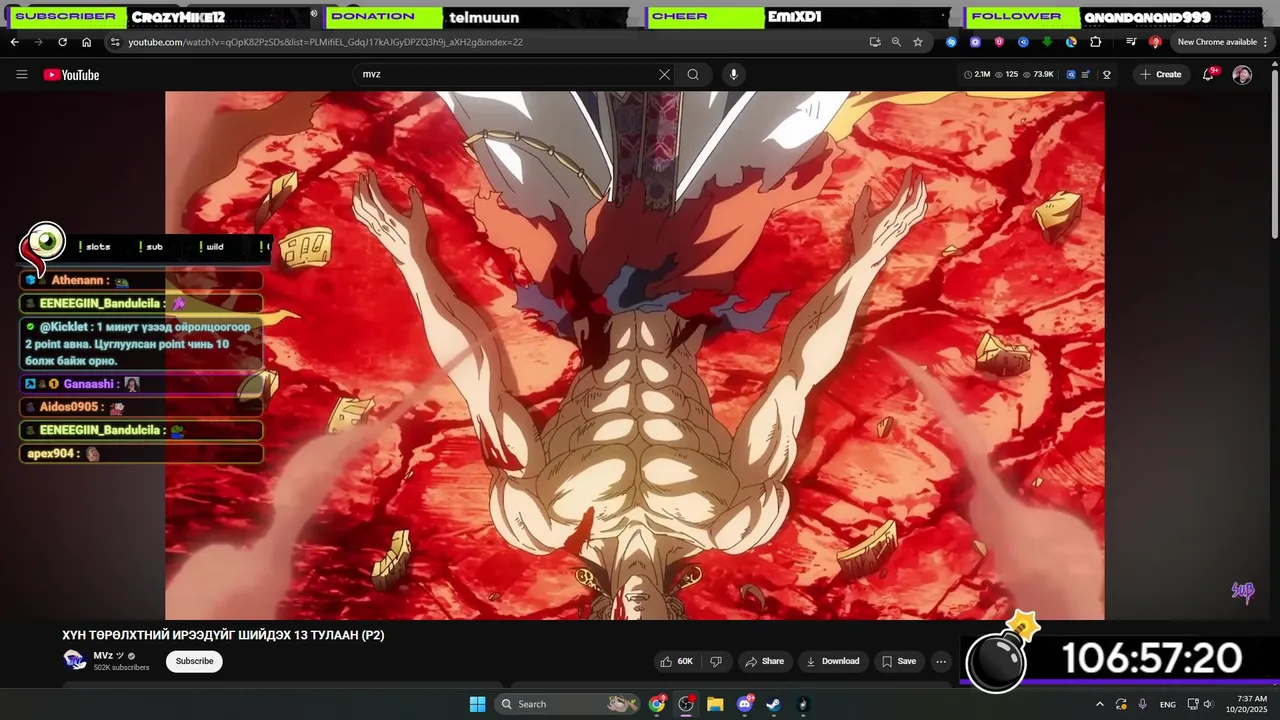Go back to the previous page
This screenshot has height=720, width=1280.
coord(14,42)
